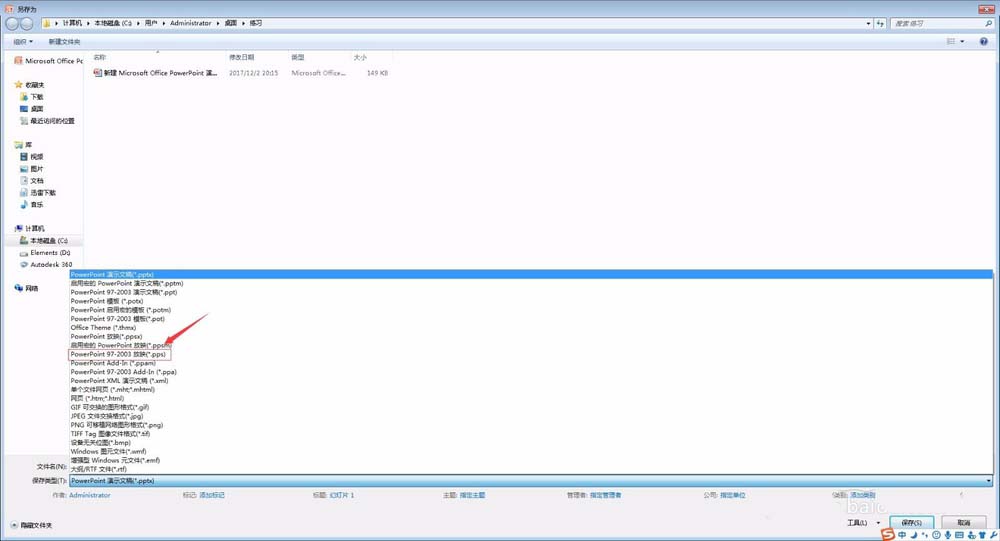Choose 大纲/RTF 文件 (*.rtf) format
The height and width of the screenshot is (541, 1000).
tap(531, 469)
